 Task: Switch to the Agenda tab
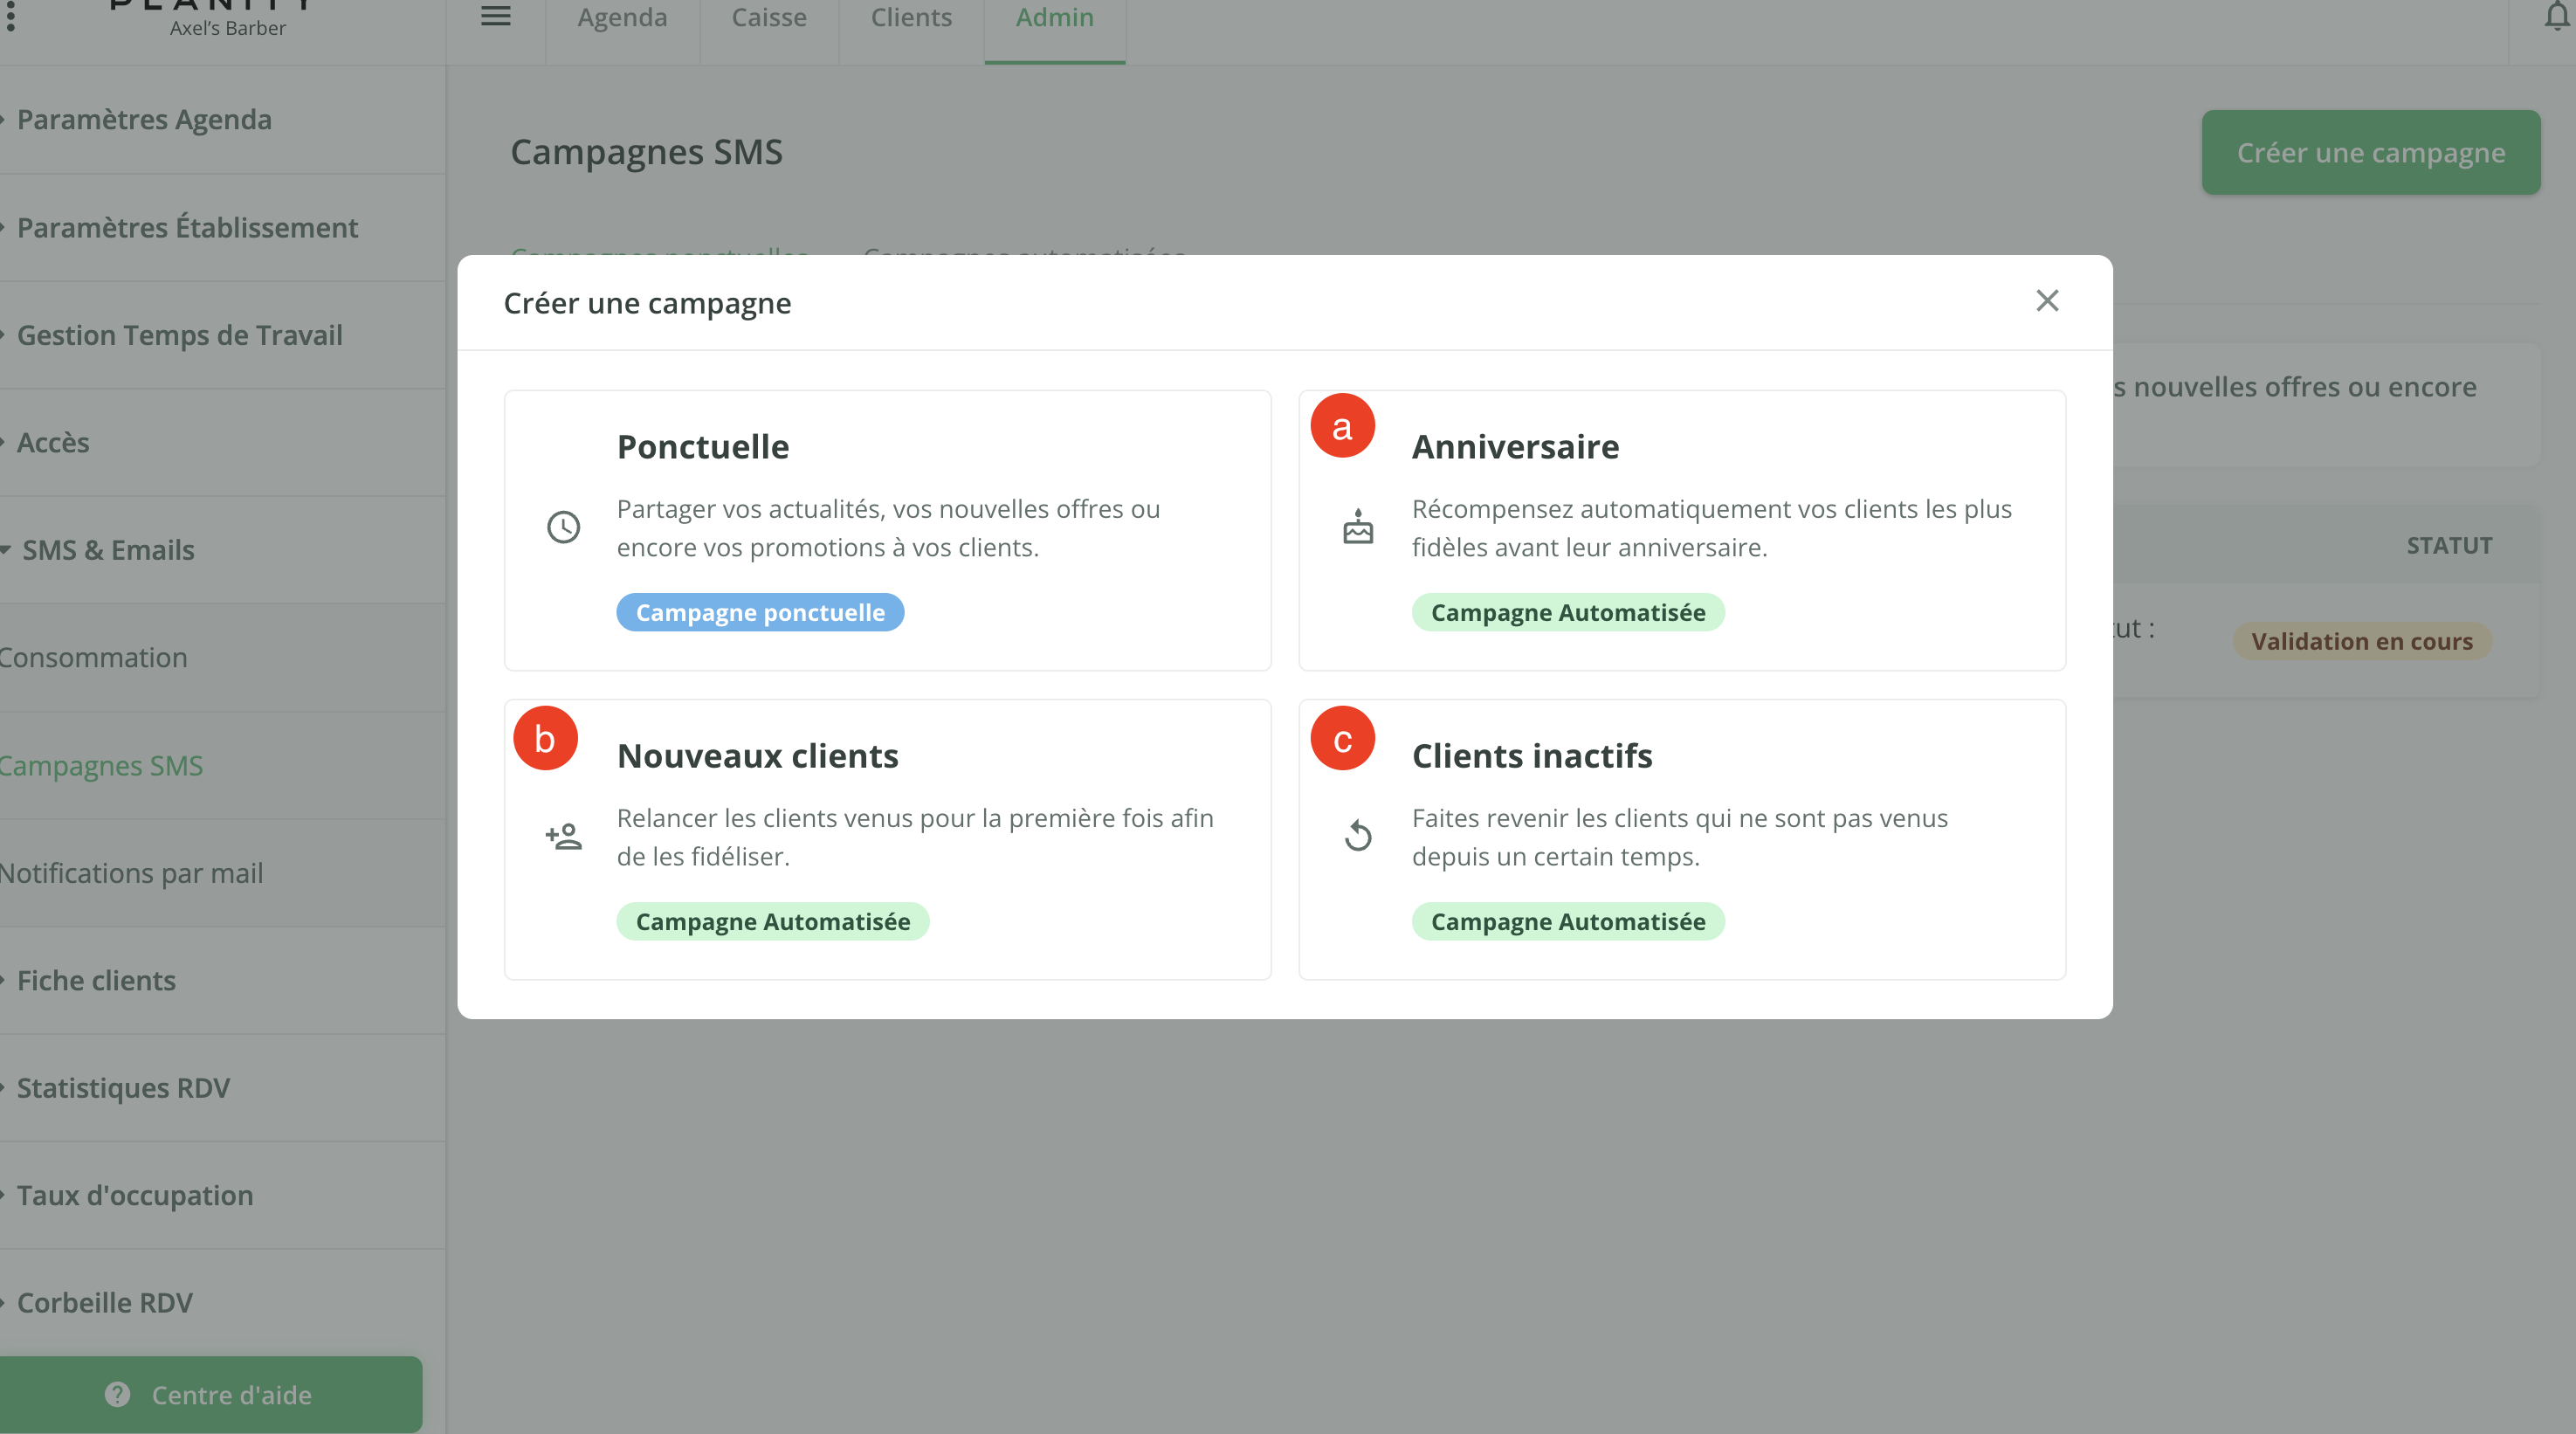pyautogui.click(x=622, y=18)
